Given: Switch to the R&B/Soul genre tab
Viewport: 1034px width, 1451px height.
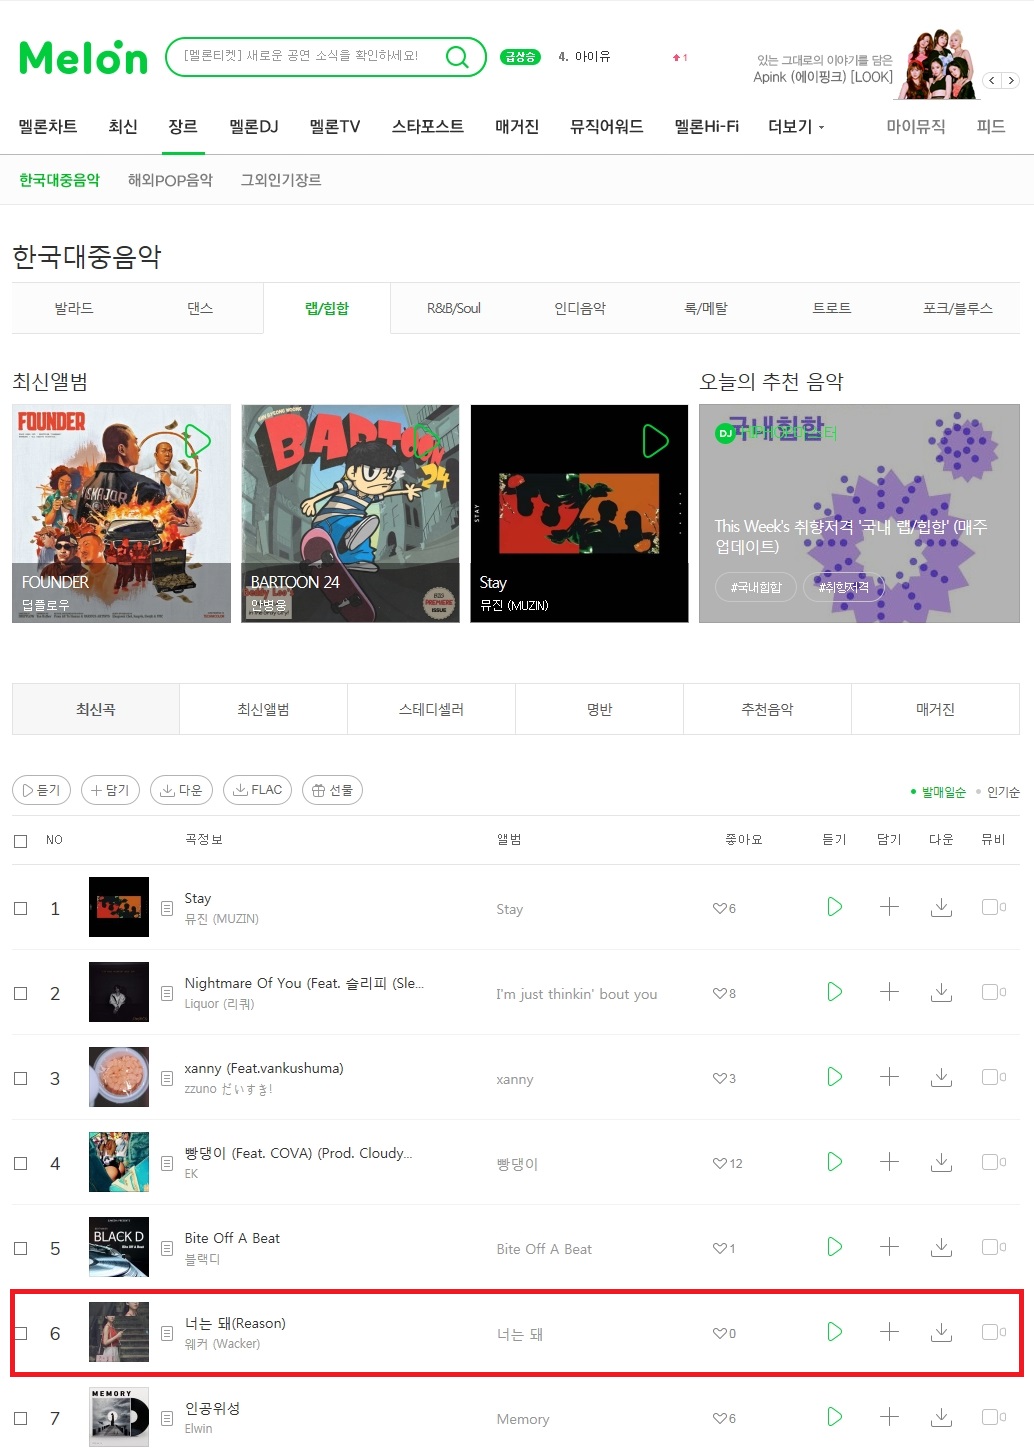Looking at the screenshot, I should (x=454, y=308).
